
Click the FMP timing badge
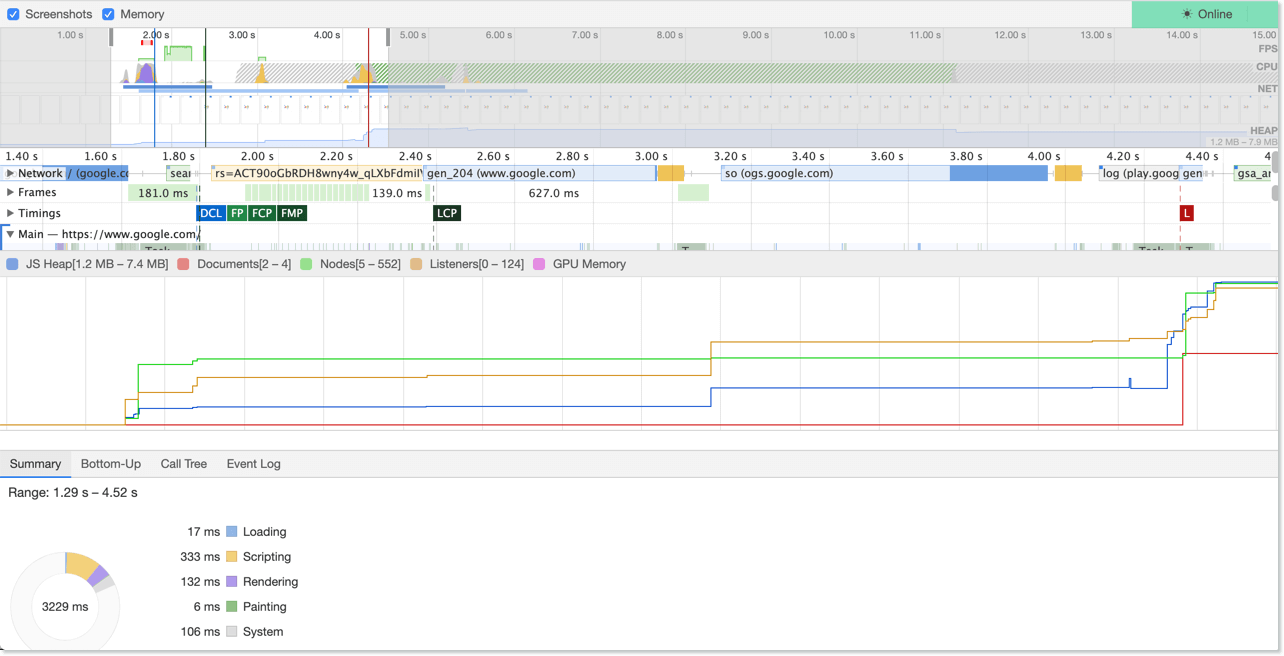pos(291,213)
